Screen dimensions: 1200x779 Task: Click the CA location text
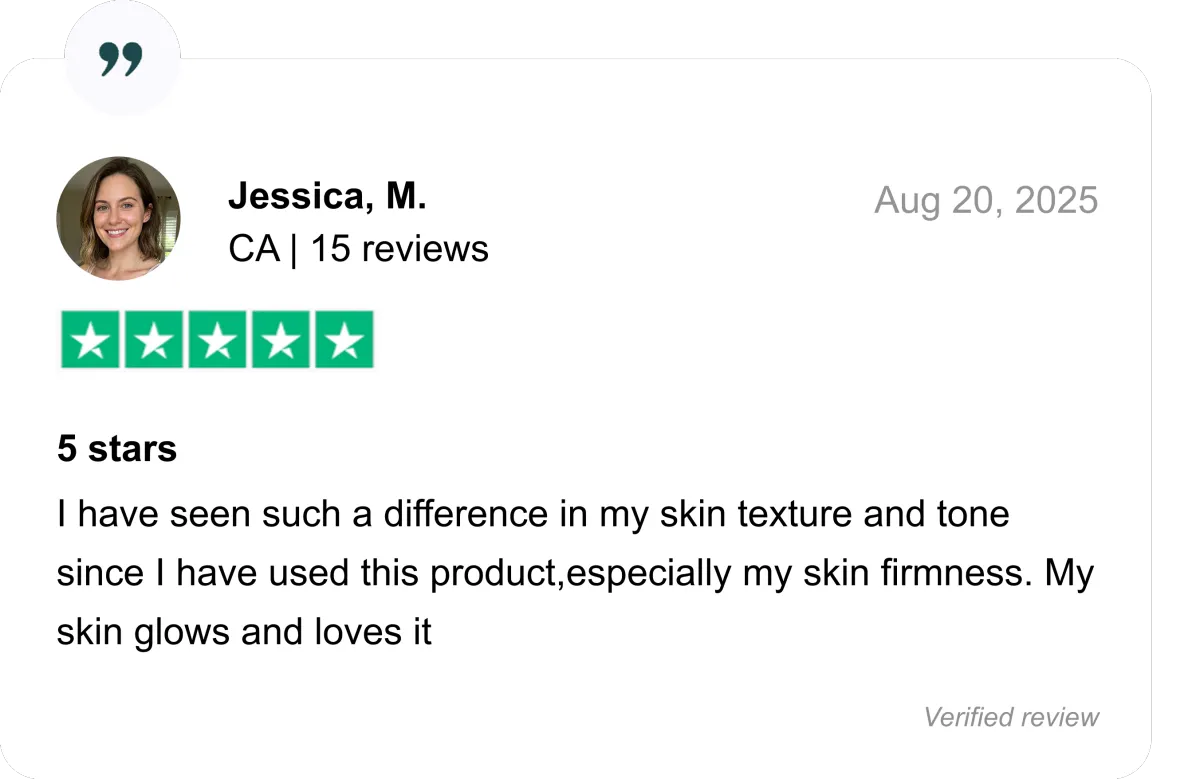(254, 248)
